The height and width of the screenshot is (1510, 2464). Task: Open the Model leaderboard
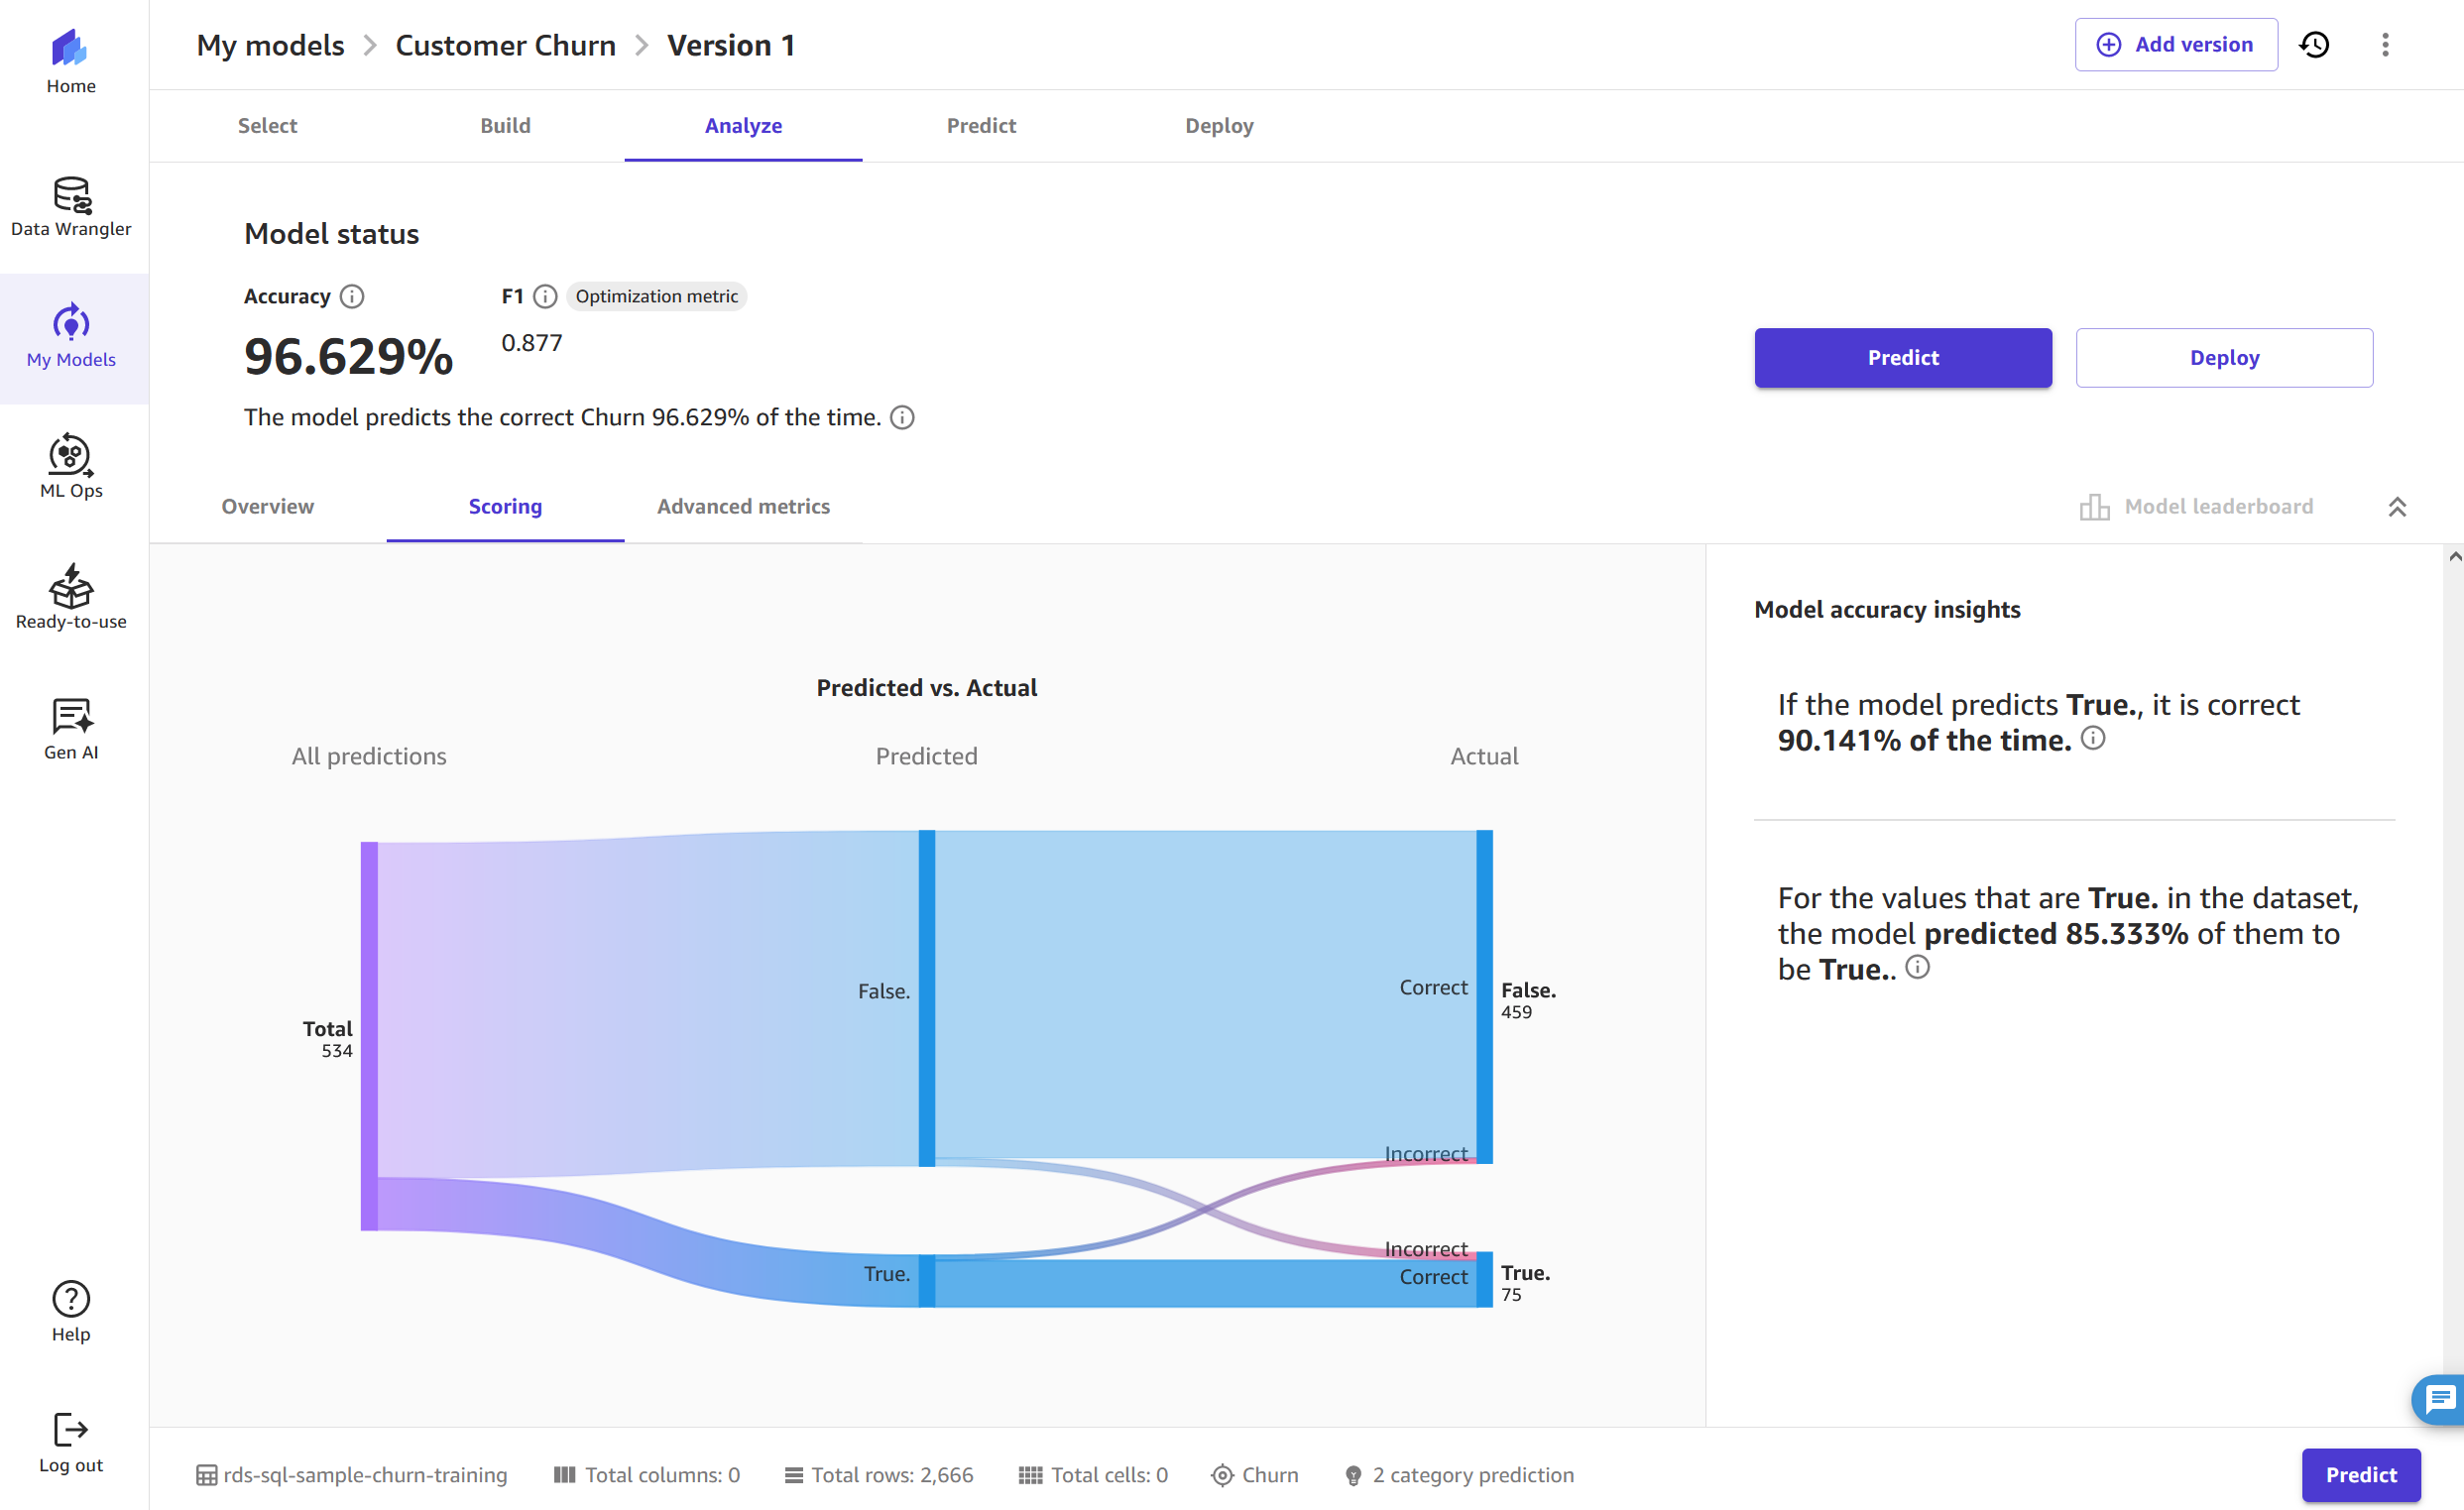[2197, 507]
